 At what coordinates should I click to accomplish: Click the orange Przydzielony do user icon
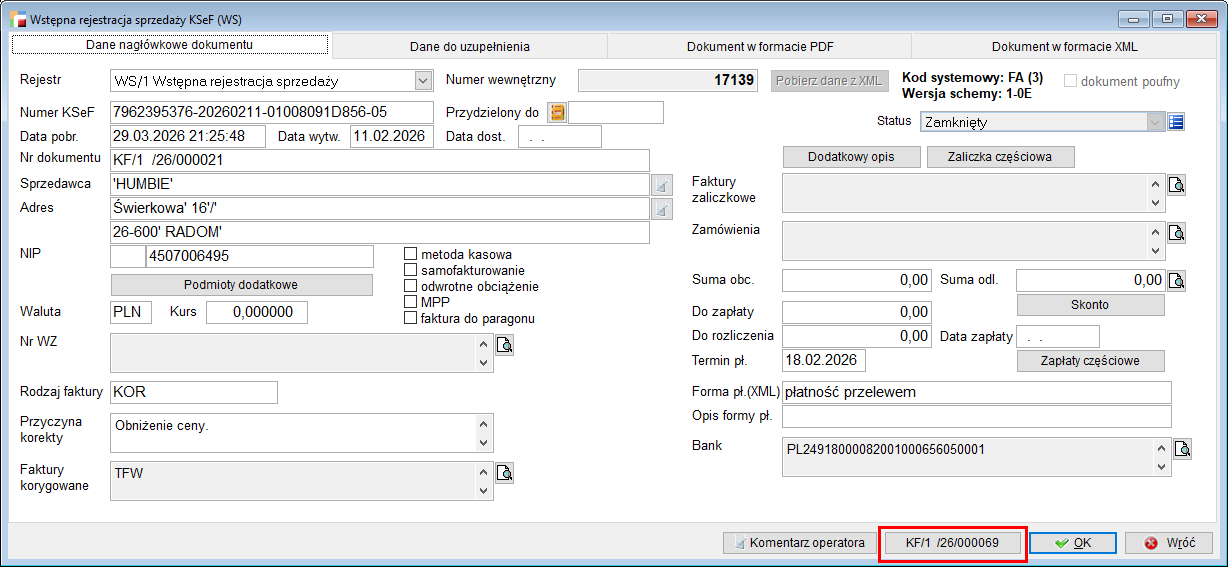[557, 113]
